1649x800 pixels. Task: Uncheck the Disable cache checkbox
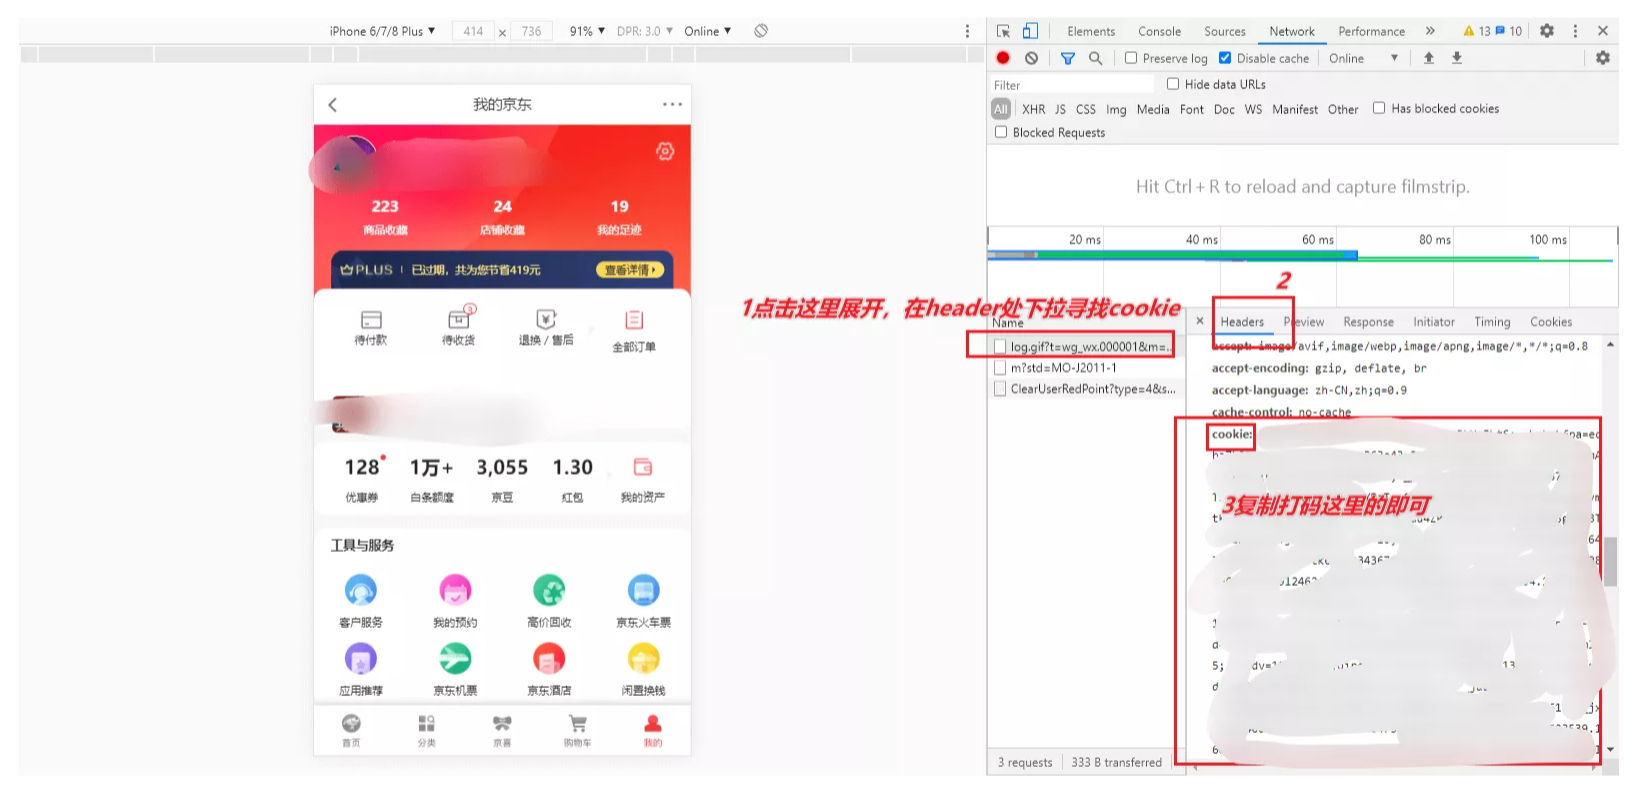tap(1225, 58)
